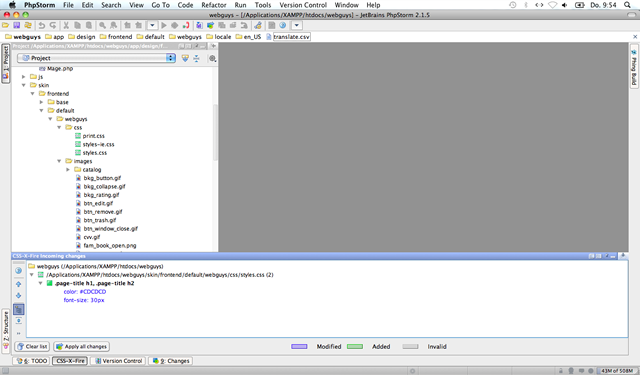Click the Undo arrow in the toolbar
The width and height of the screenshot is (640, 375).
click(41, 25)
